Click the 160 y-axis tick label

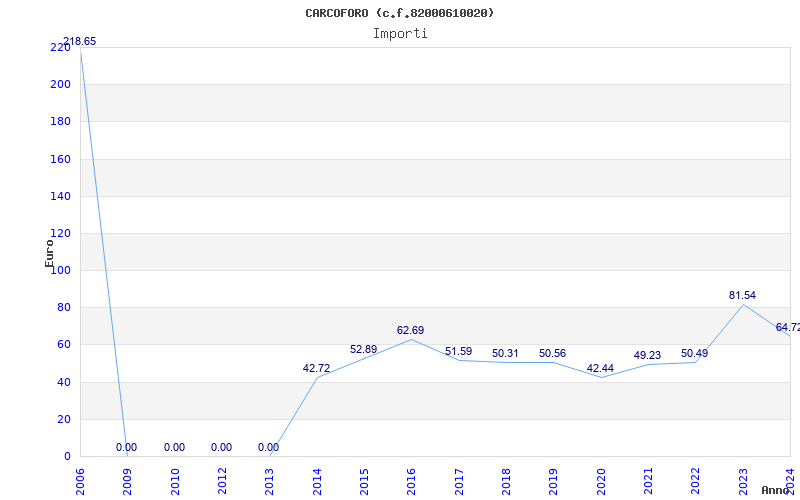[60, 159]
